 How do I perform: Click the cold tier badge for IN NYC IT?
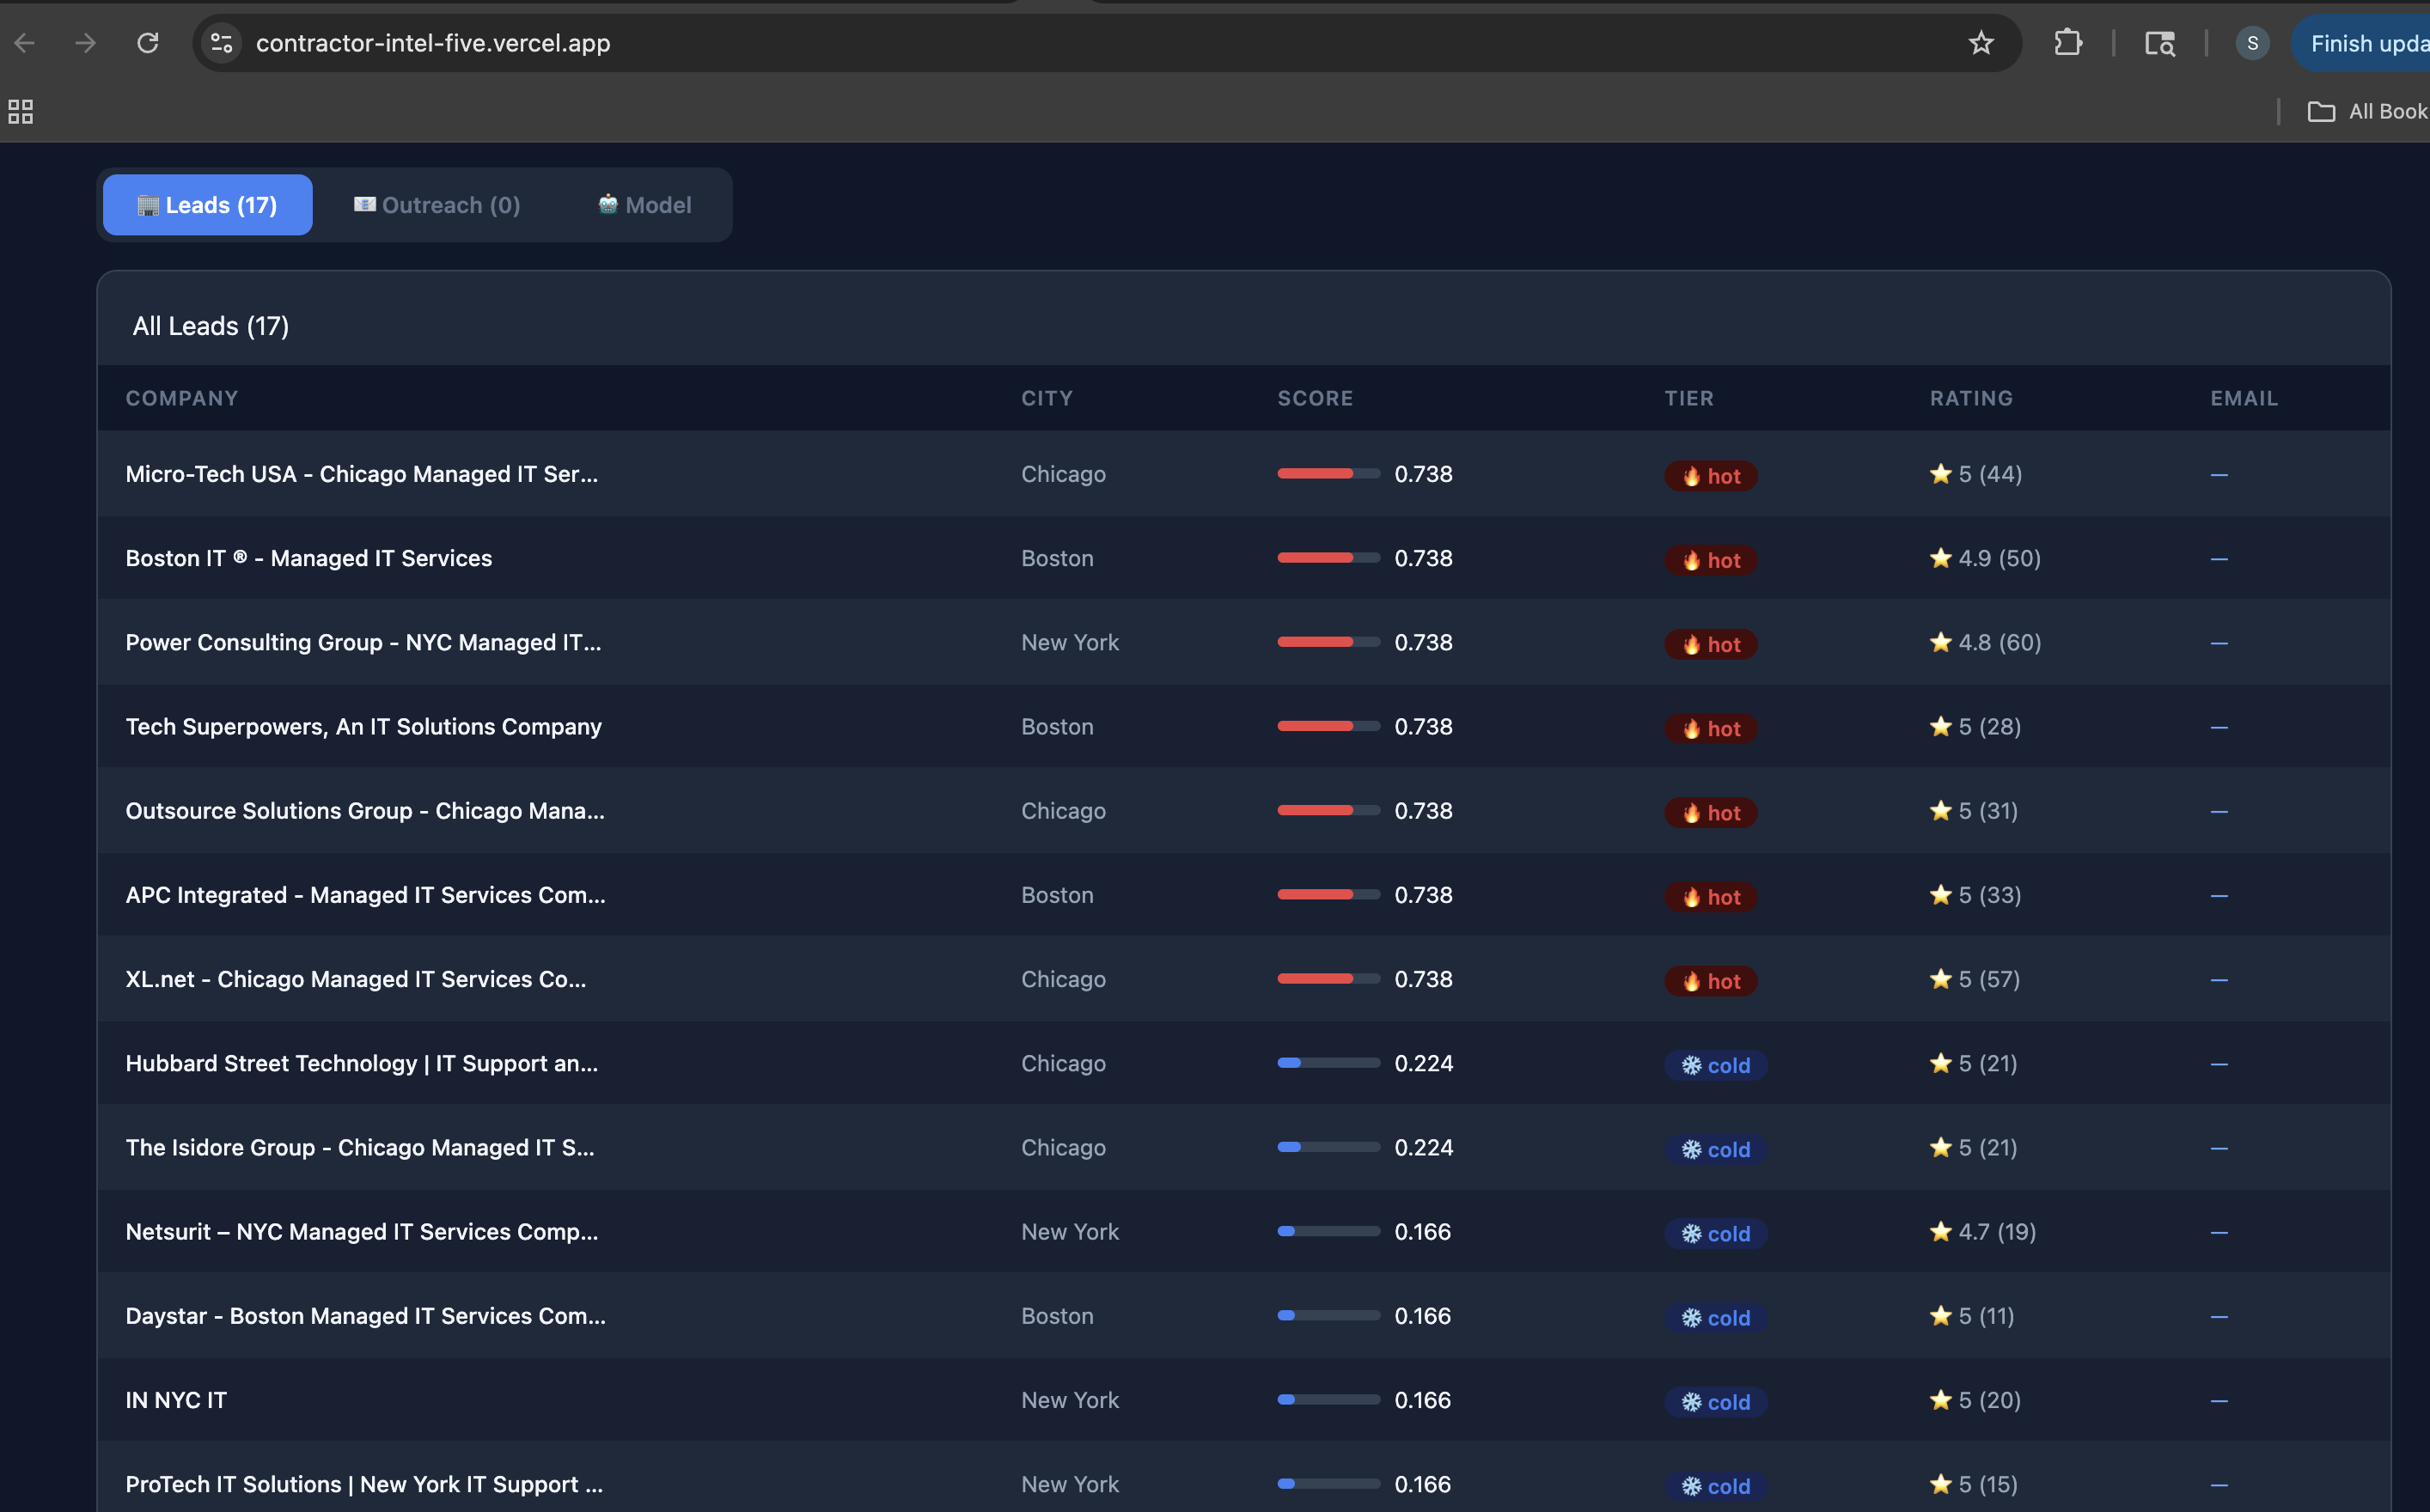tap(1716, 1402)
